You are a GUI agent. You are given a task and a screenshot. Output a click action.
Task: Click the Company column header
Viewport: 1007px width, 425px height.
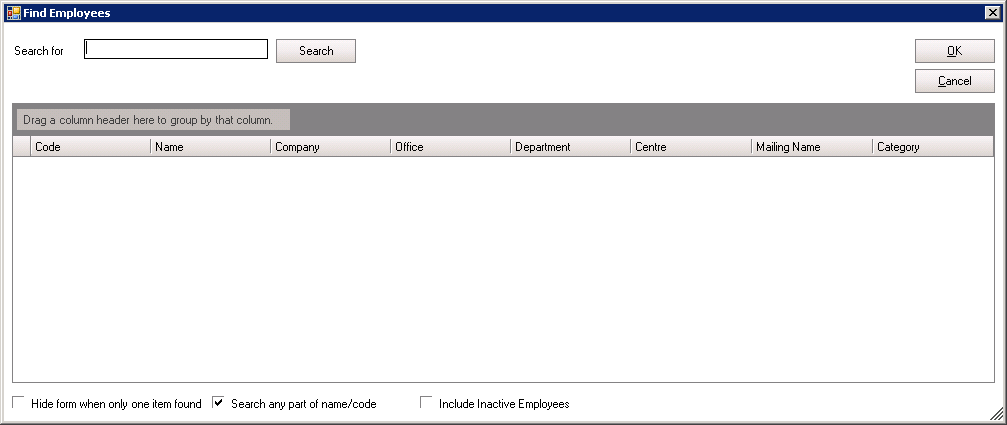(330, 147)
